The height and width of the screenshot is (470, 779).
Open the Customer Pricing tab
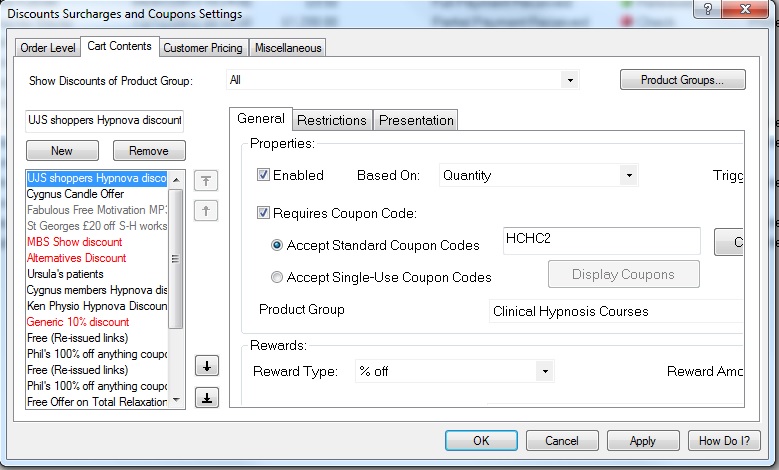tap(203, 47)
